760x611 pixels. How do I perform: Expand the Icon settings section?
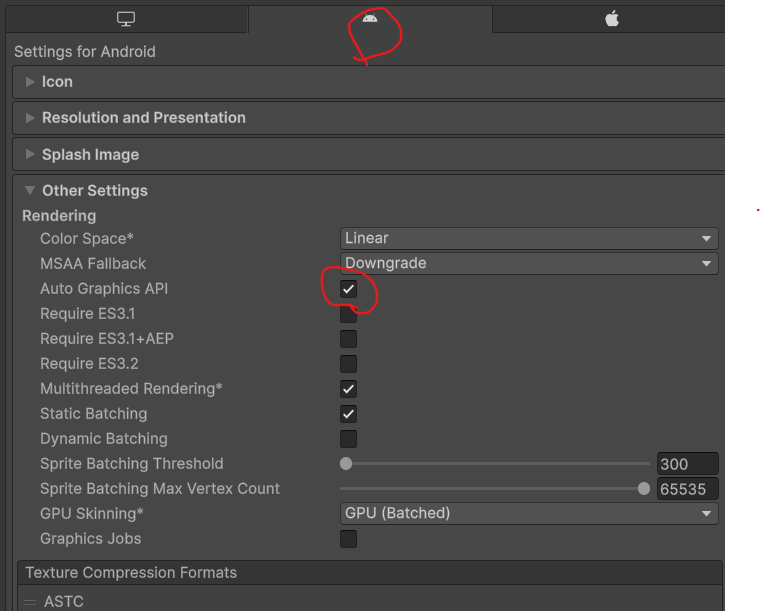[56, 82]
